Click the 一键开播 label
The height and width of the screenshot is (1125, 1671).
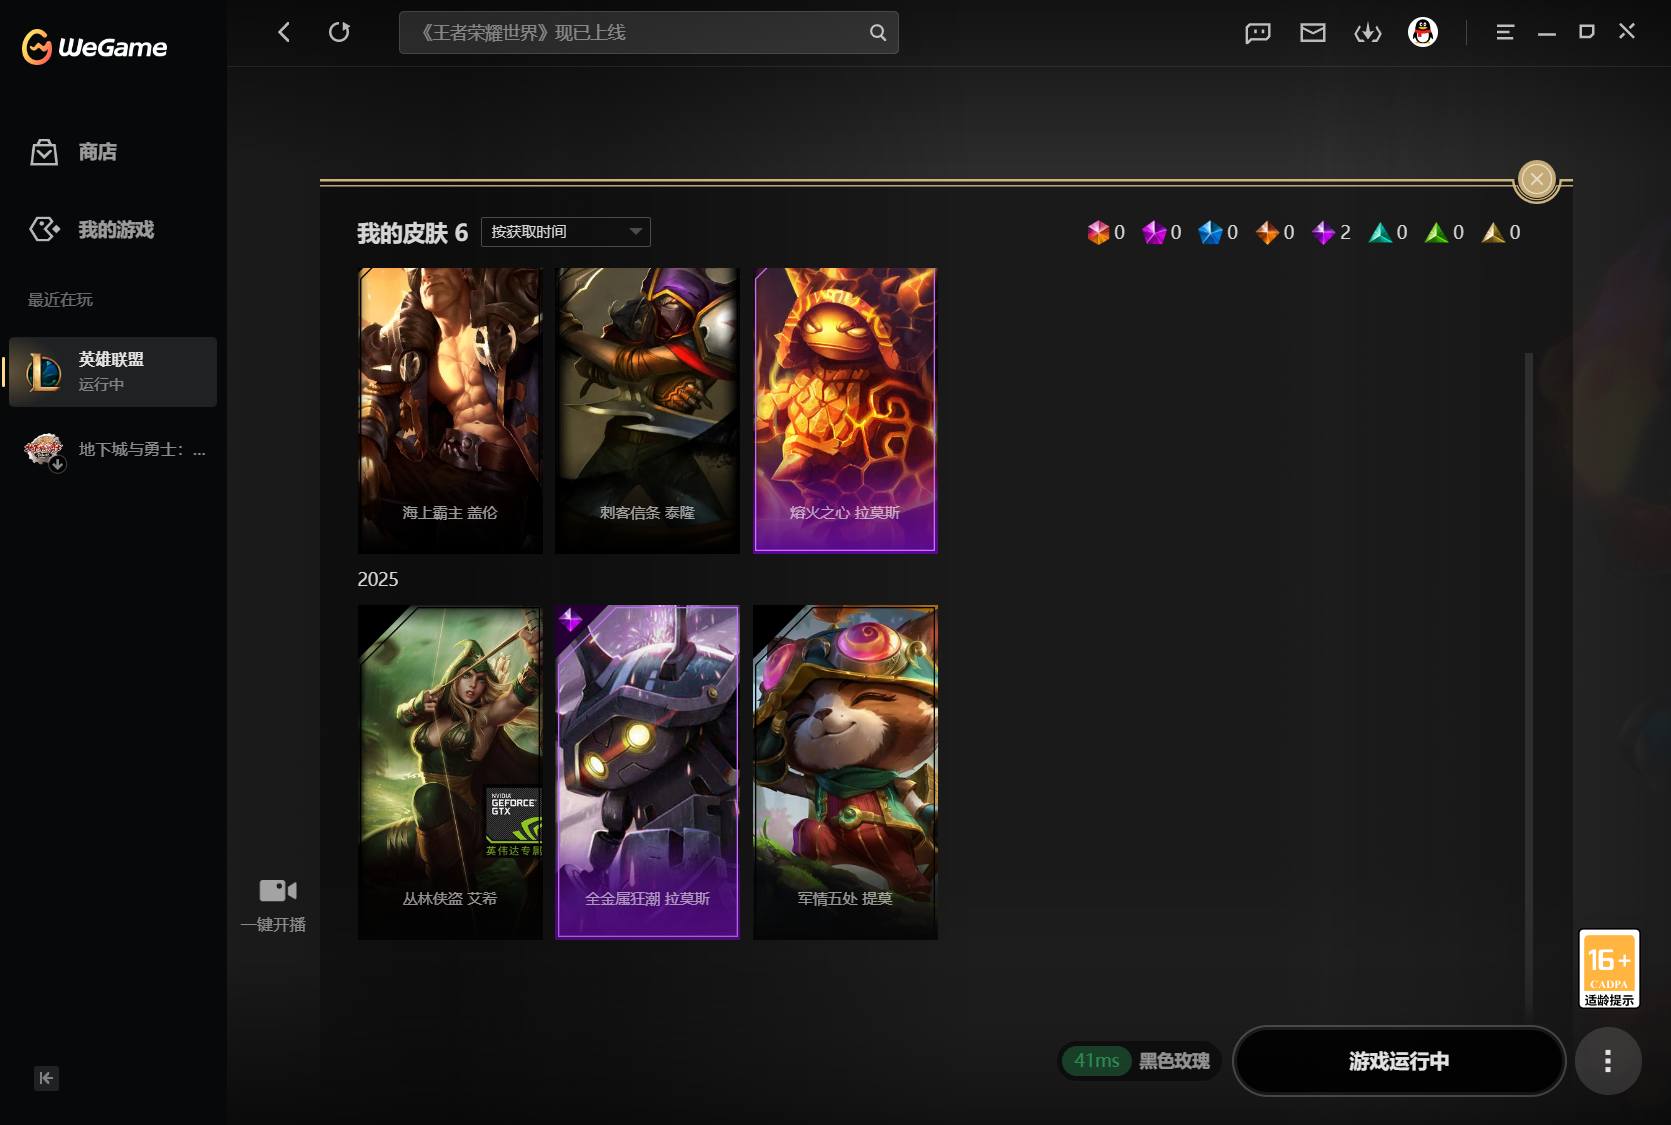click(x=273, y=924)
